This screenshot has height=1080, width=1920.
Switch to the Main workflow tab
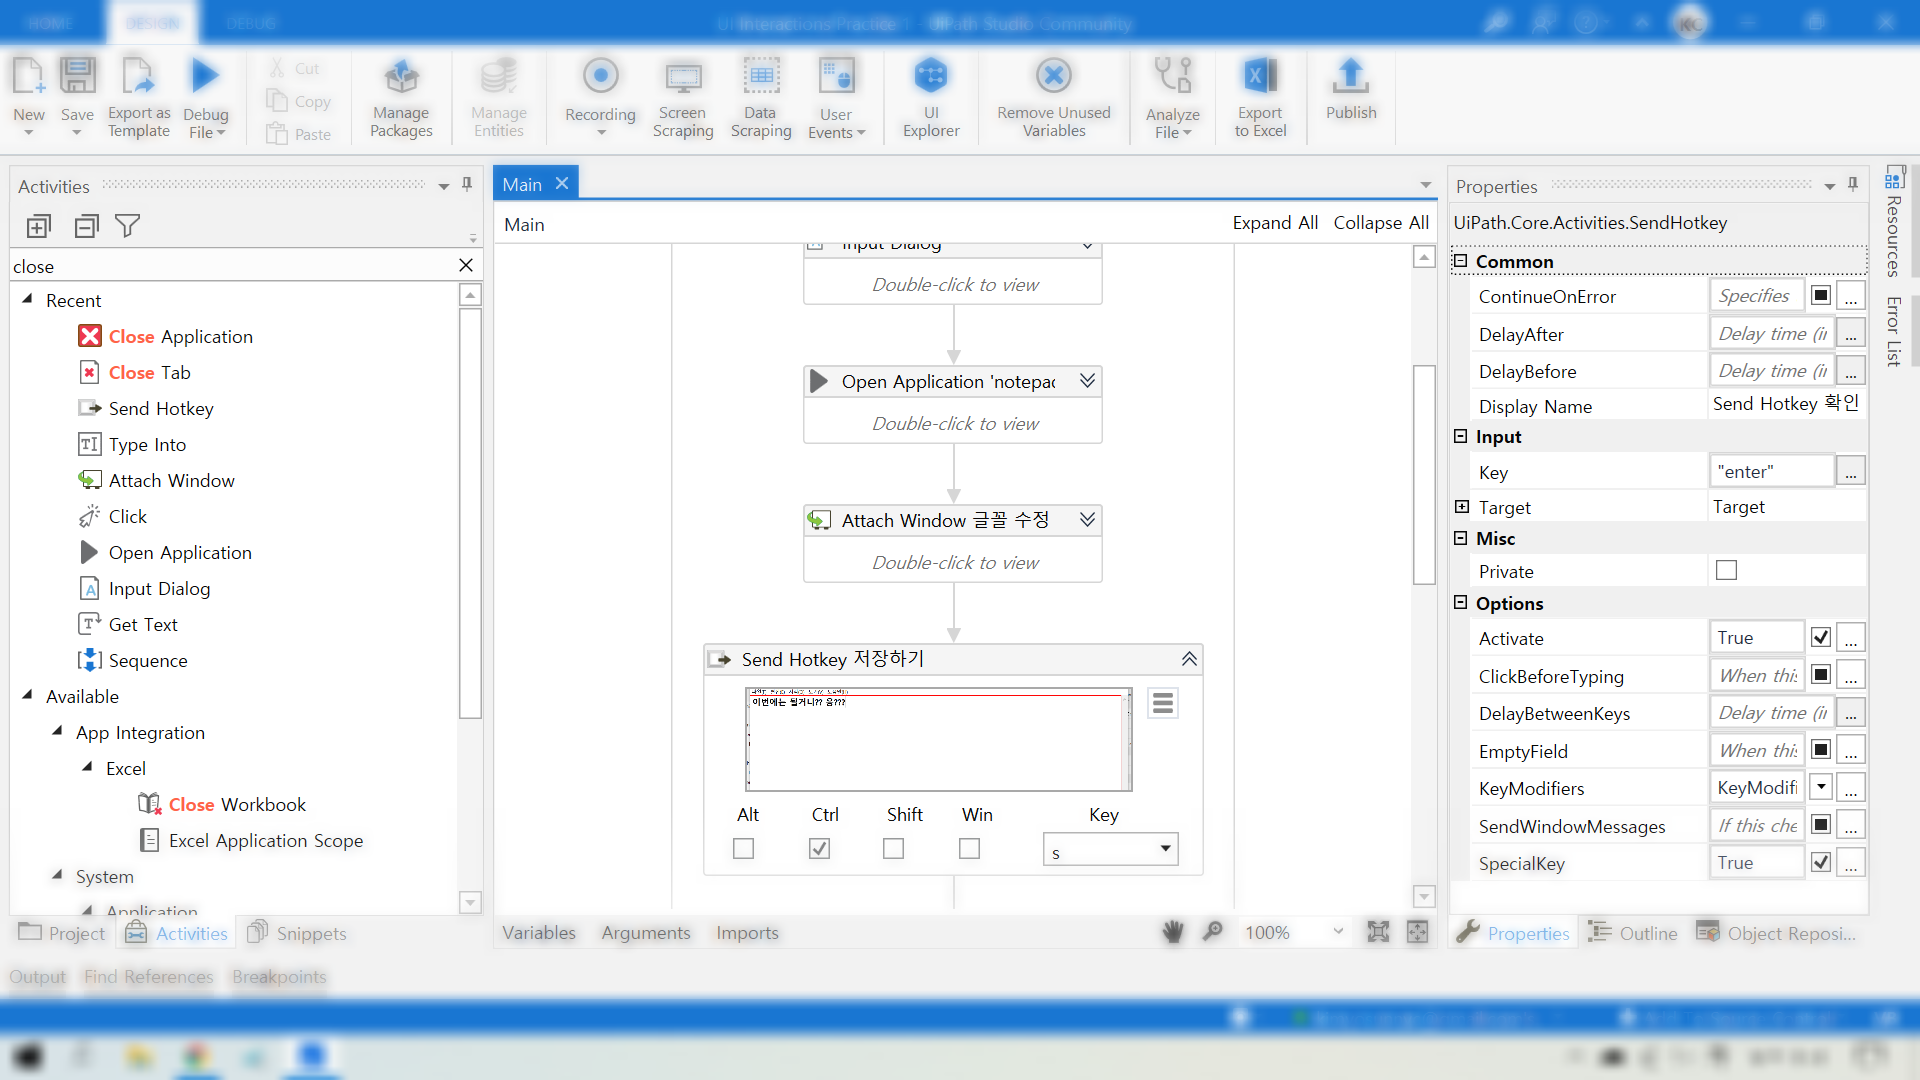tap(522, 184)
